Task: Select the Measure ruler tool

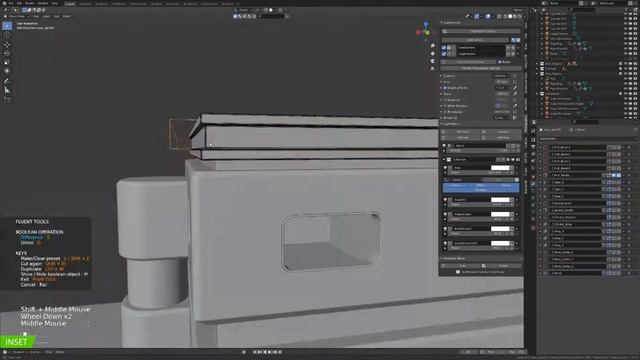Action: 7,89
